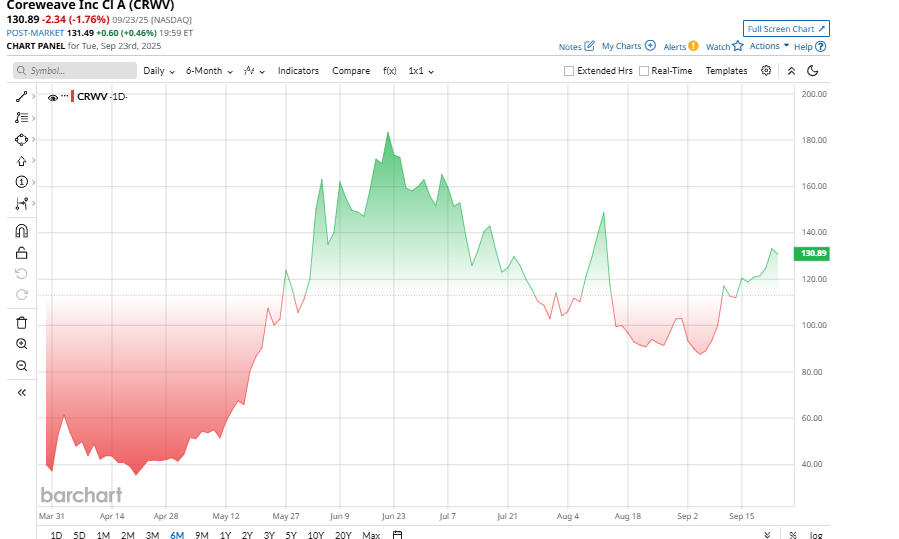
Task: Select the 10Y time range
Action: pyautogui.click(x=316, y=534)
